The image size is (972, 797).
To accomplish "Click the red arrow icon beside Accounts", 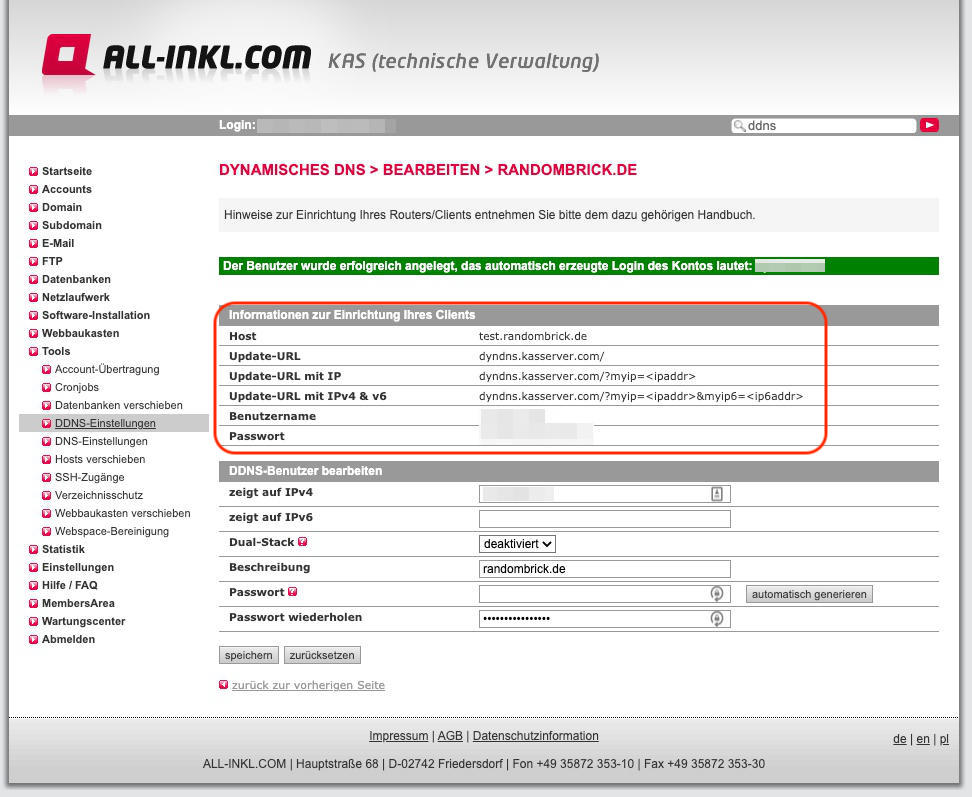I will [x=33, y=190].
